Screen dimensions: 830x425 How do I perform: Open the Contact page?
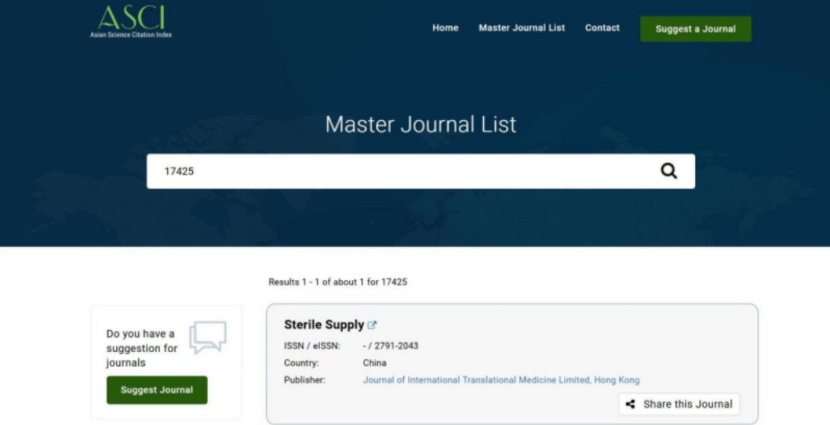pos(602,28)
